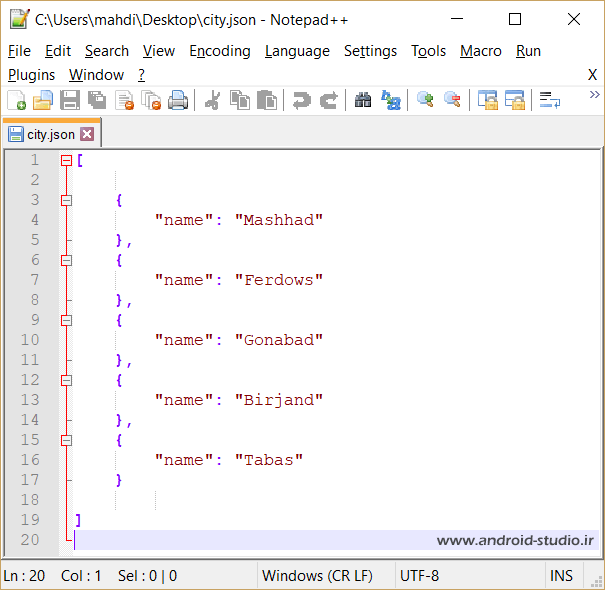Click the Print toolbar icon
Viewport: 605px width, 590px height.
(178, 100)
